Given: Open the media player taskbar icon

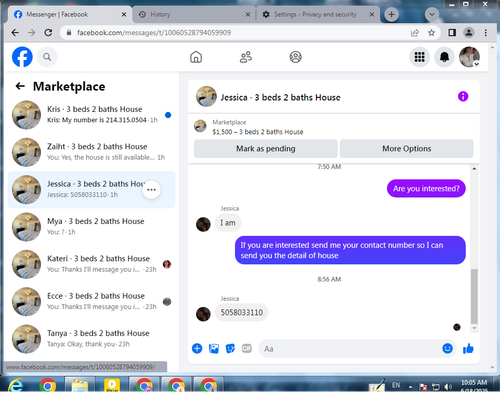Looking at the screenshot, I should point(112,385).
